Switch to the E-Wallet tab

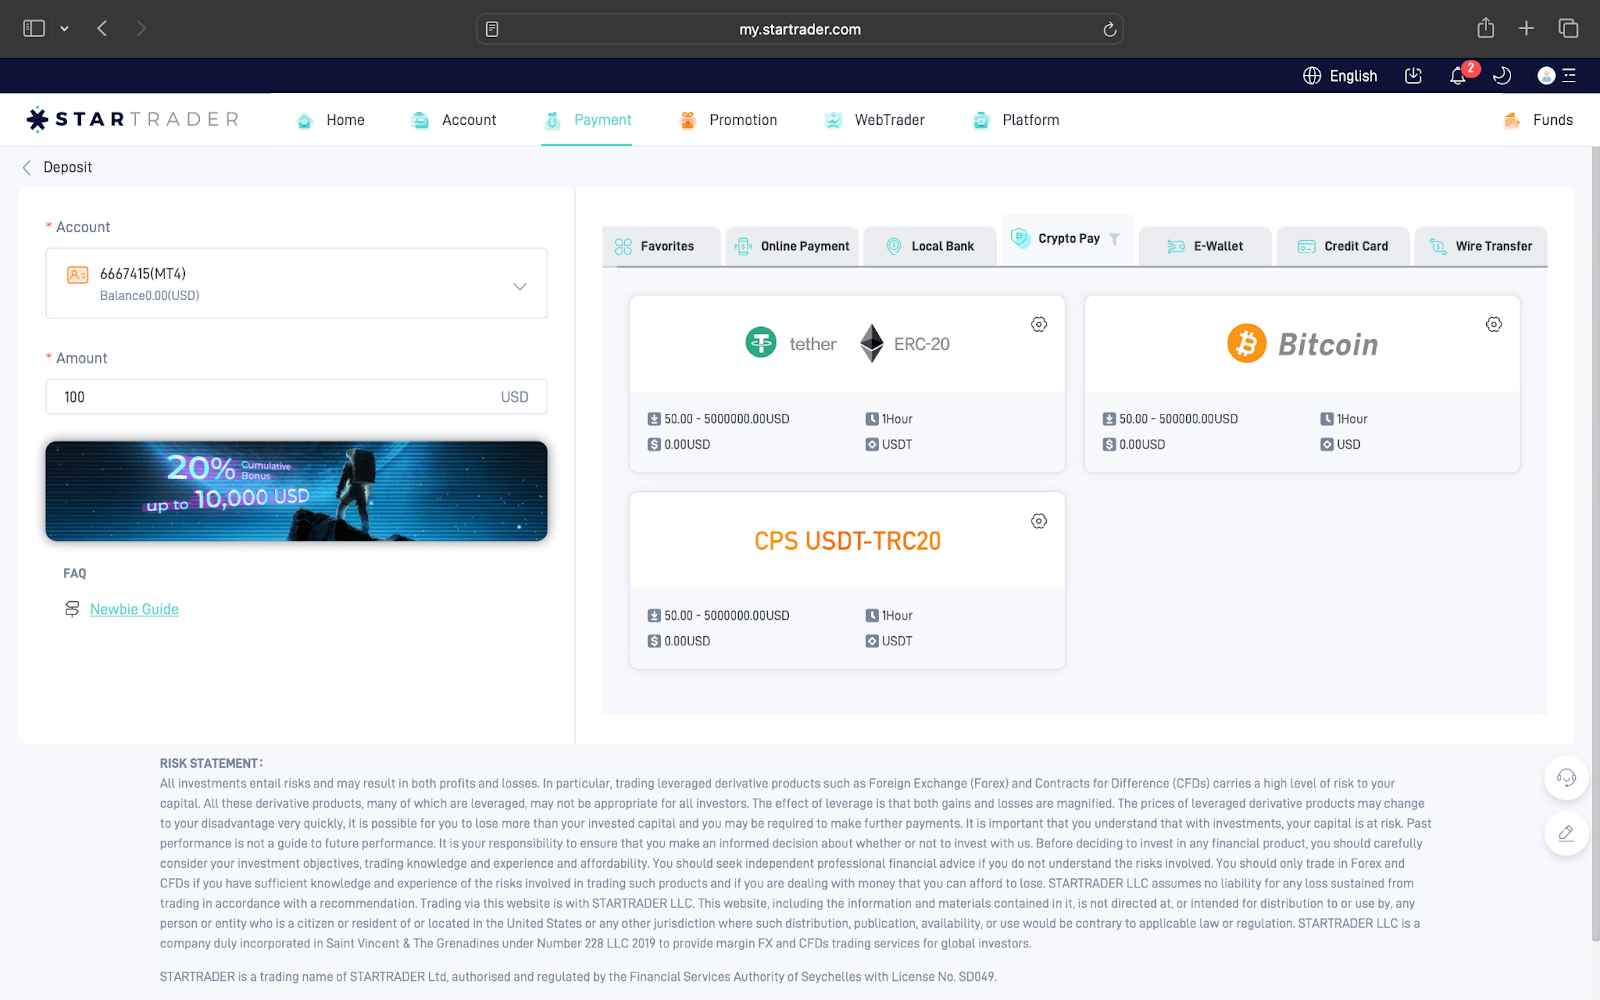pos(1206,246)
